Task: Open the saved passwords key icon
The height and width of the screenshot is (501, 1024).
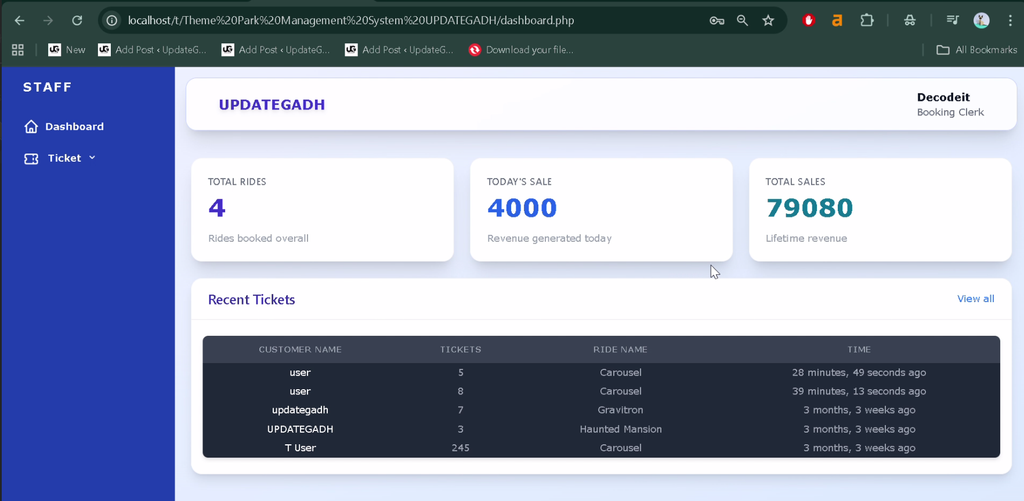Action: click(x=716, y=21)
